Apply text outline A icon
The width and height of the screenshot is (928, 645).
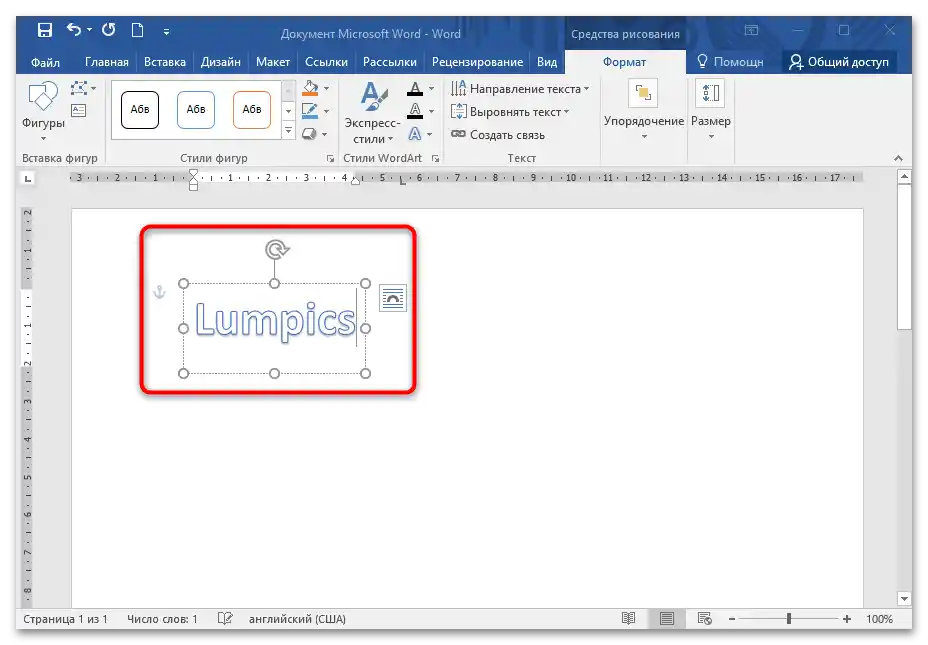(x=415, y=111)
